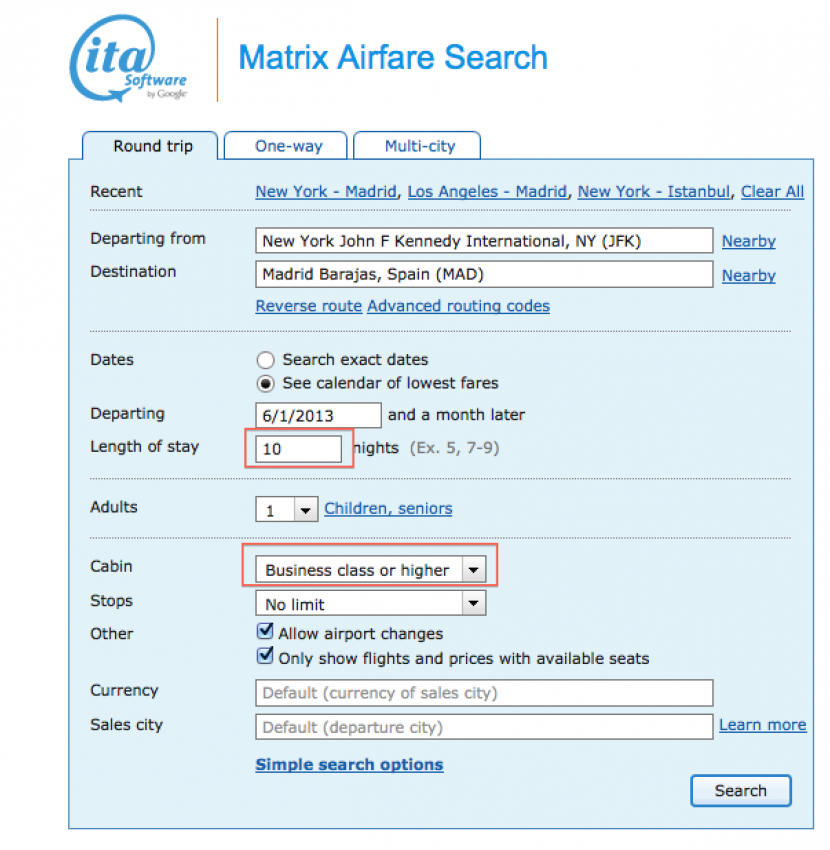Click the ITA Software logo
Viewport: 830px width, 850px height.
[130, 60]
